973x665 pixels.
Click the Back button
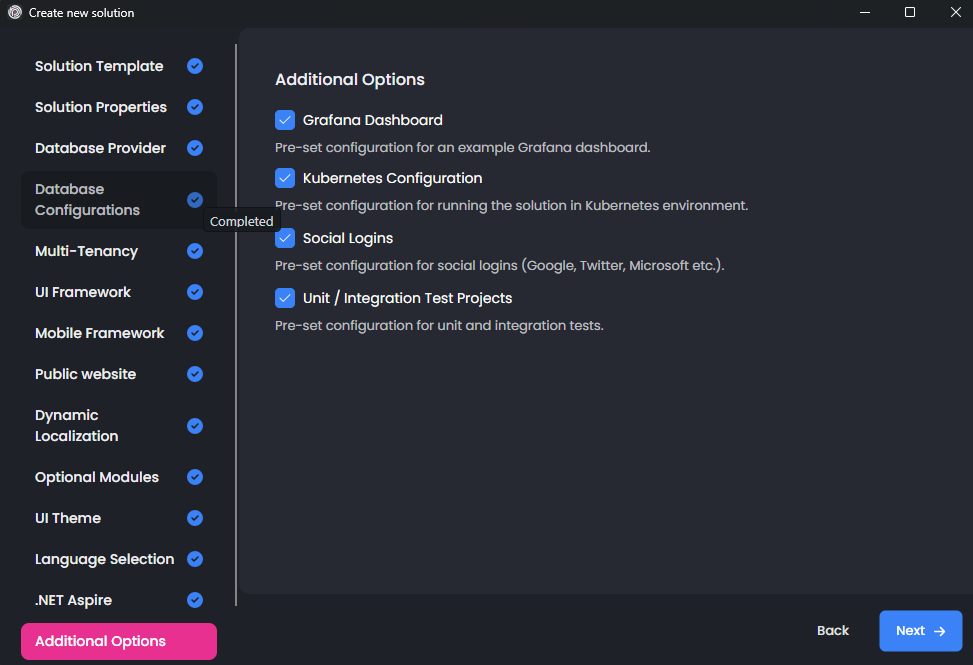(x=832, y=631)
